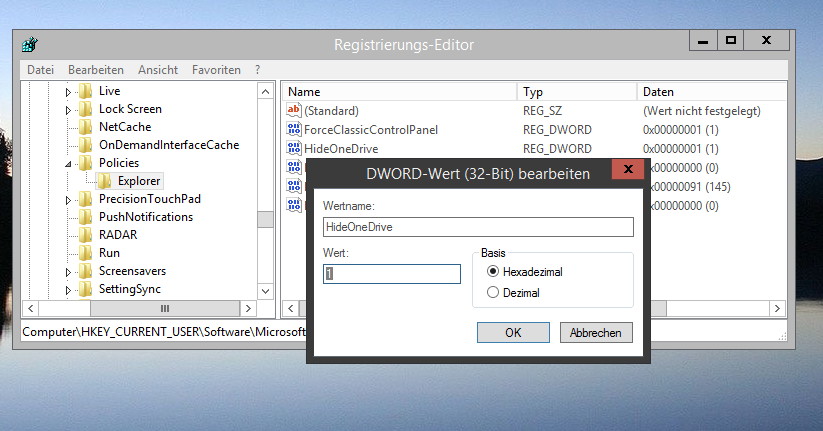
Task: Open the Datei menu
Action: pyautogui.click(x=40, y=70)
